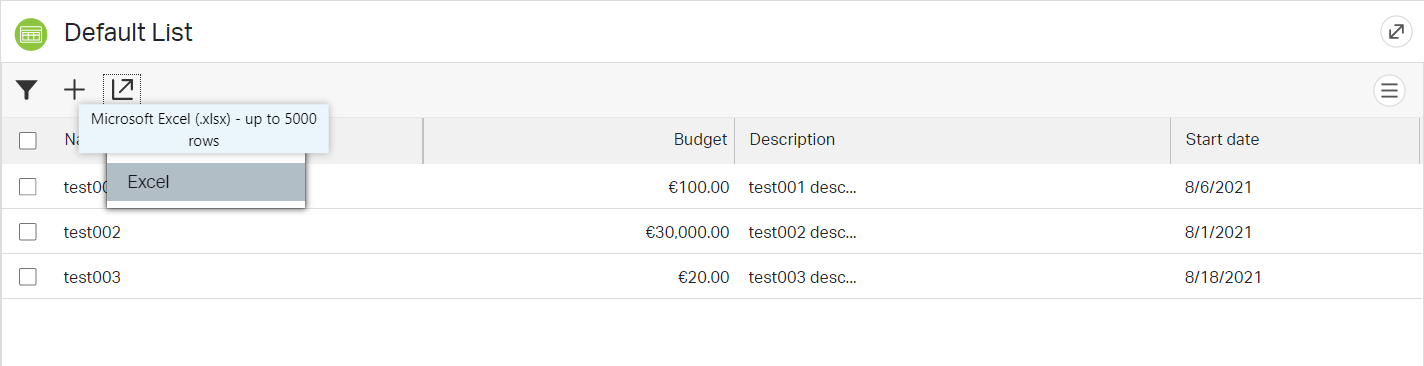Open the filter funnel icon

click(x=27, y=90)
